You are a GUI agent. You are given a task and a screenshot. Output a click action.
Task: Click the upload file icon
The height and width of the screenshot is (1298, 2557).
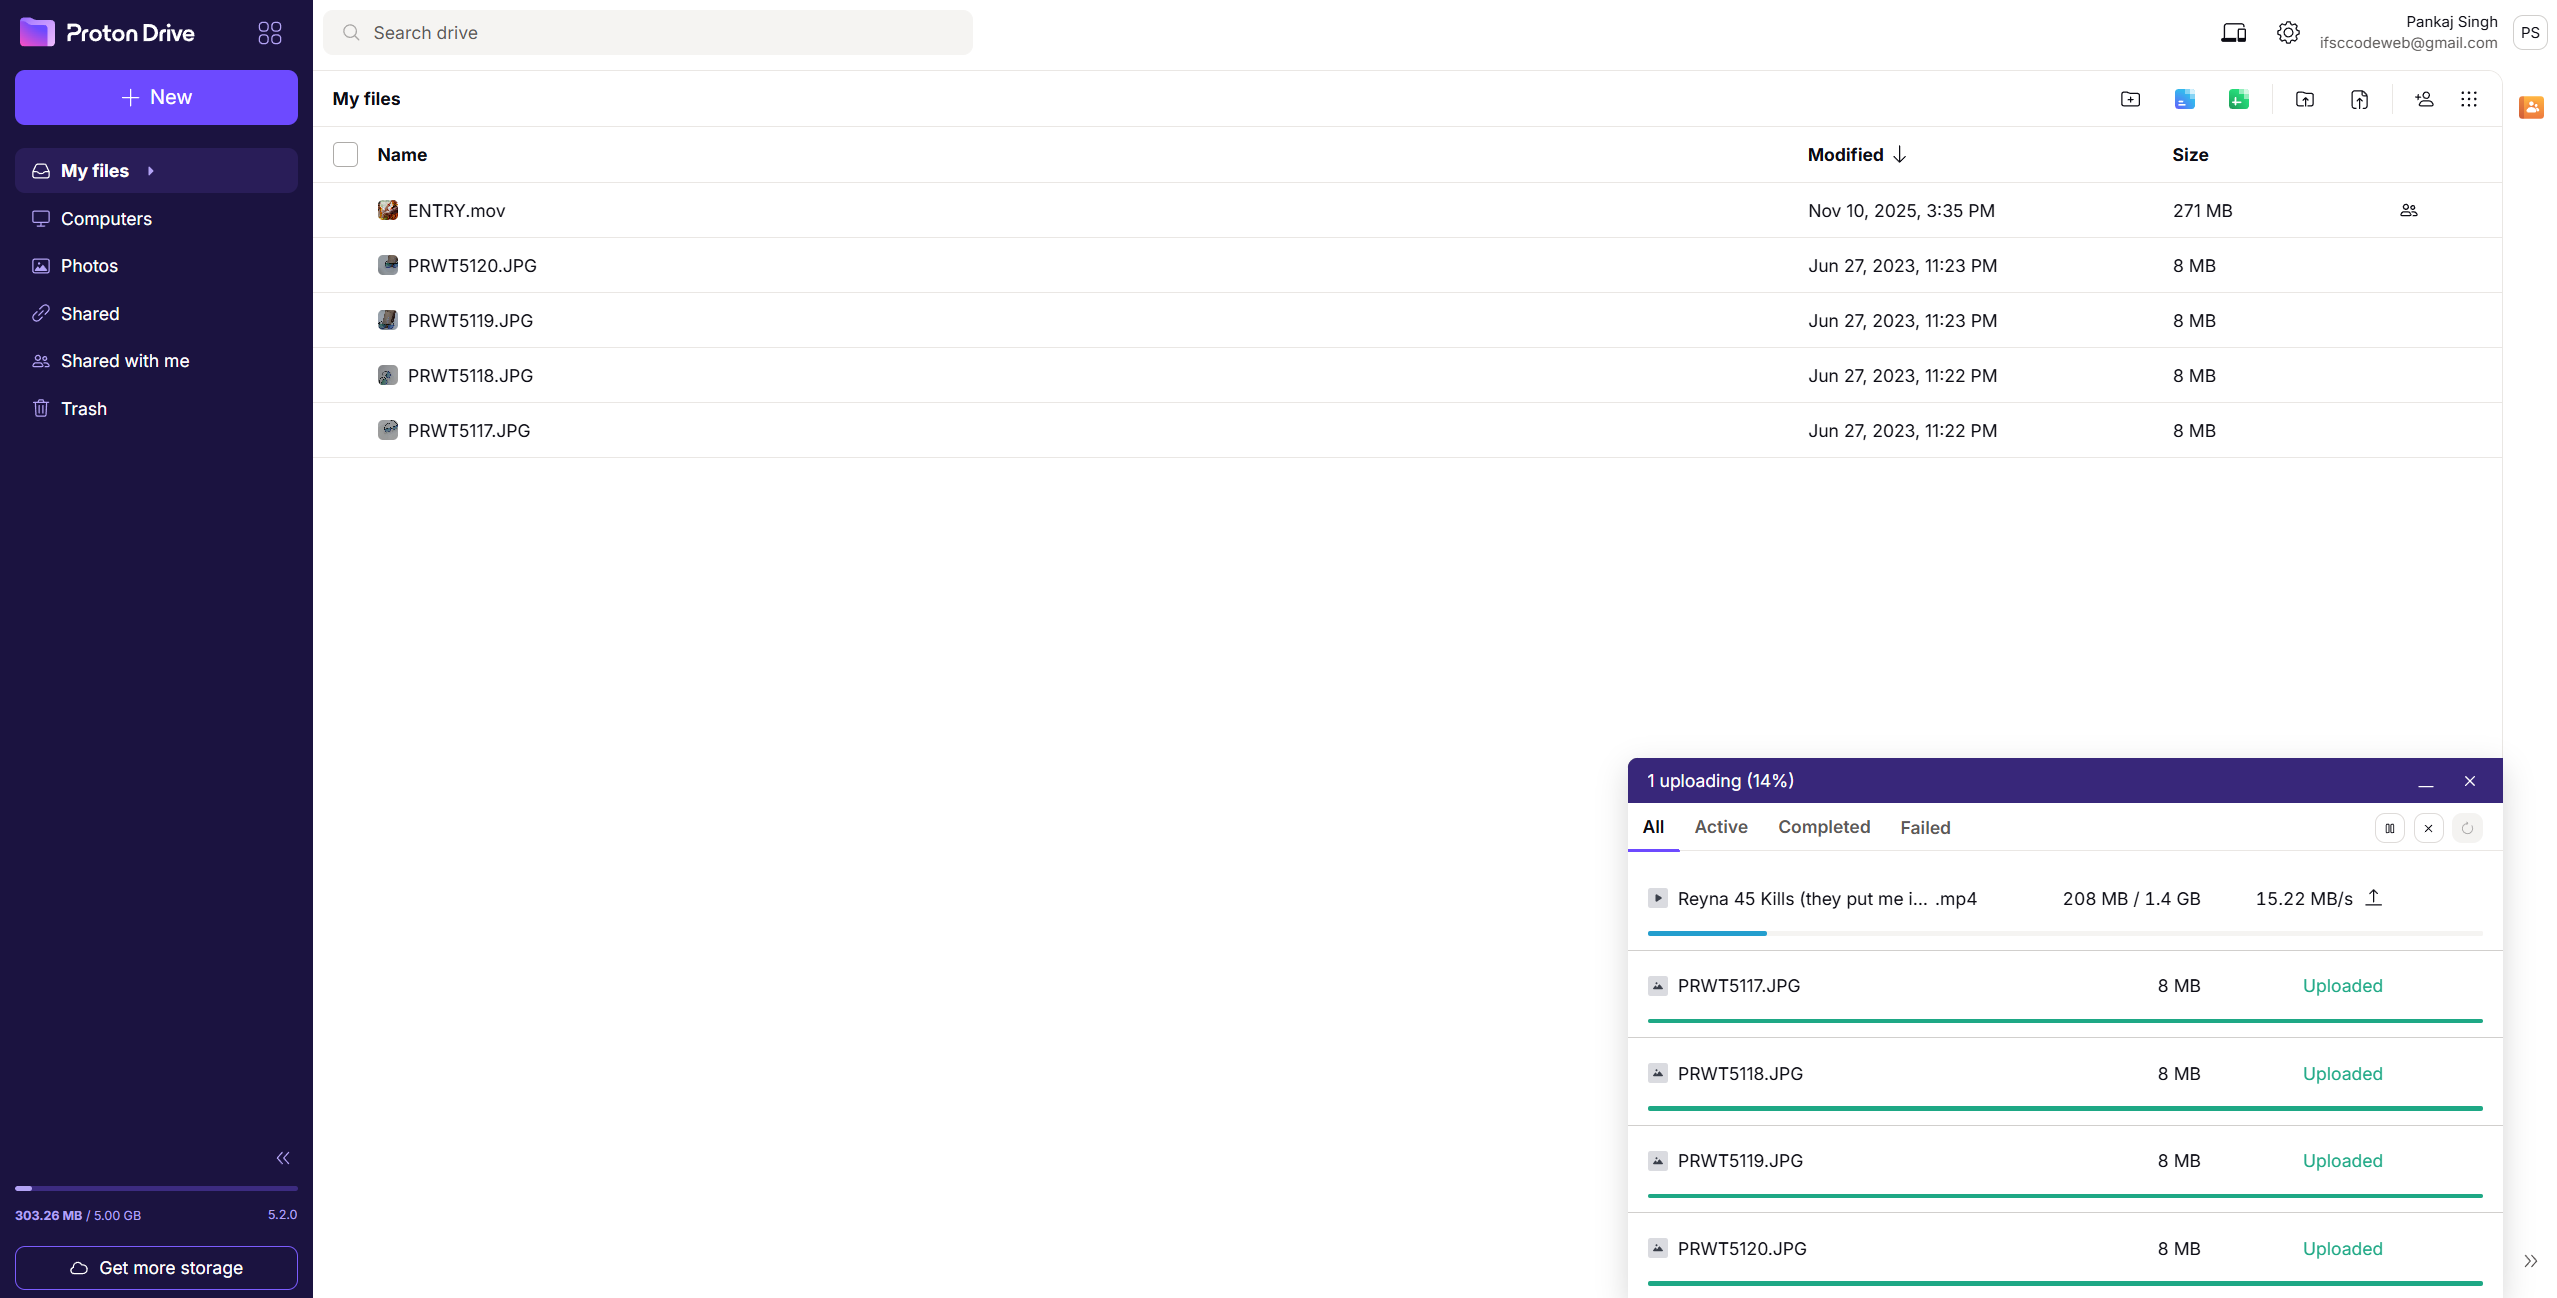tap(2359, 99)
